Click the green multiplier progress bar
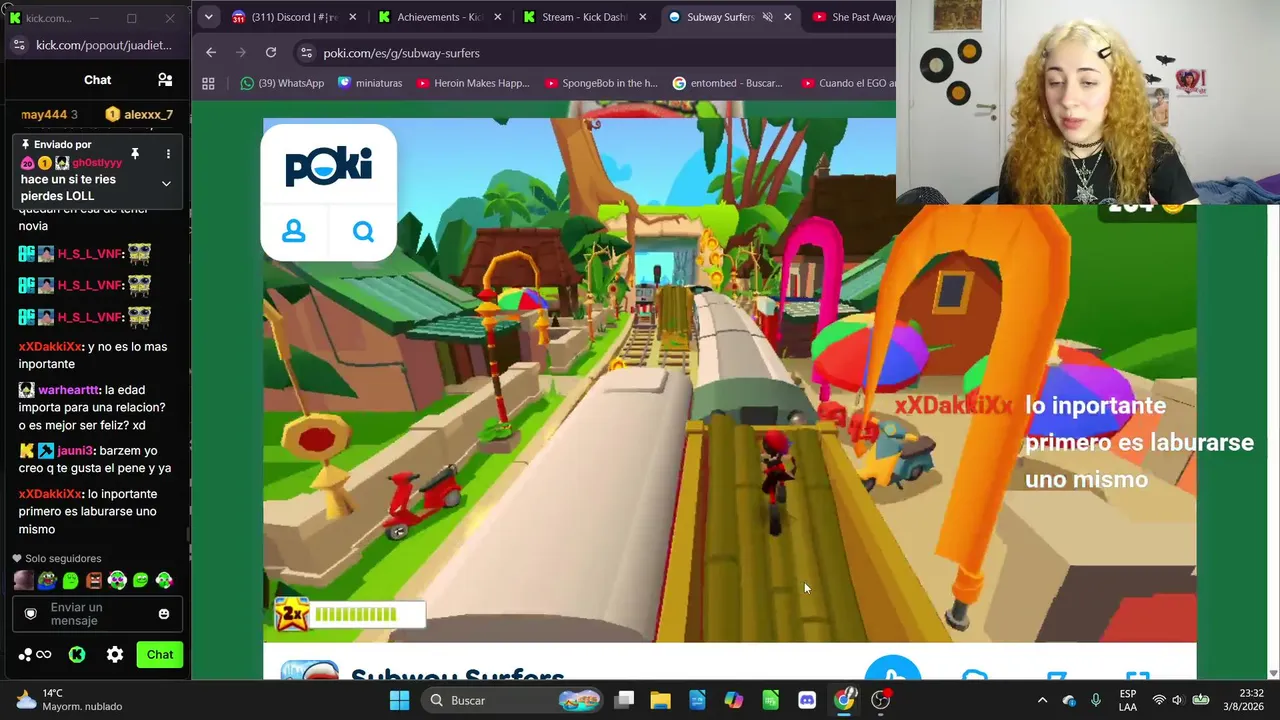This screenshot has height=720, width=1280. pyautogui.click(x=357, y=614)
